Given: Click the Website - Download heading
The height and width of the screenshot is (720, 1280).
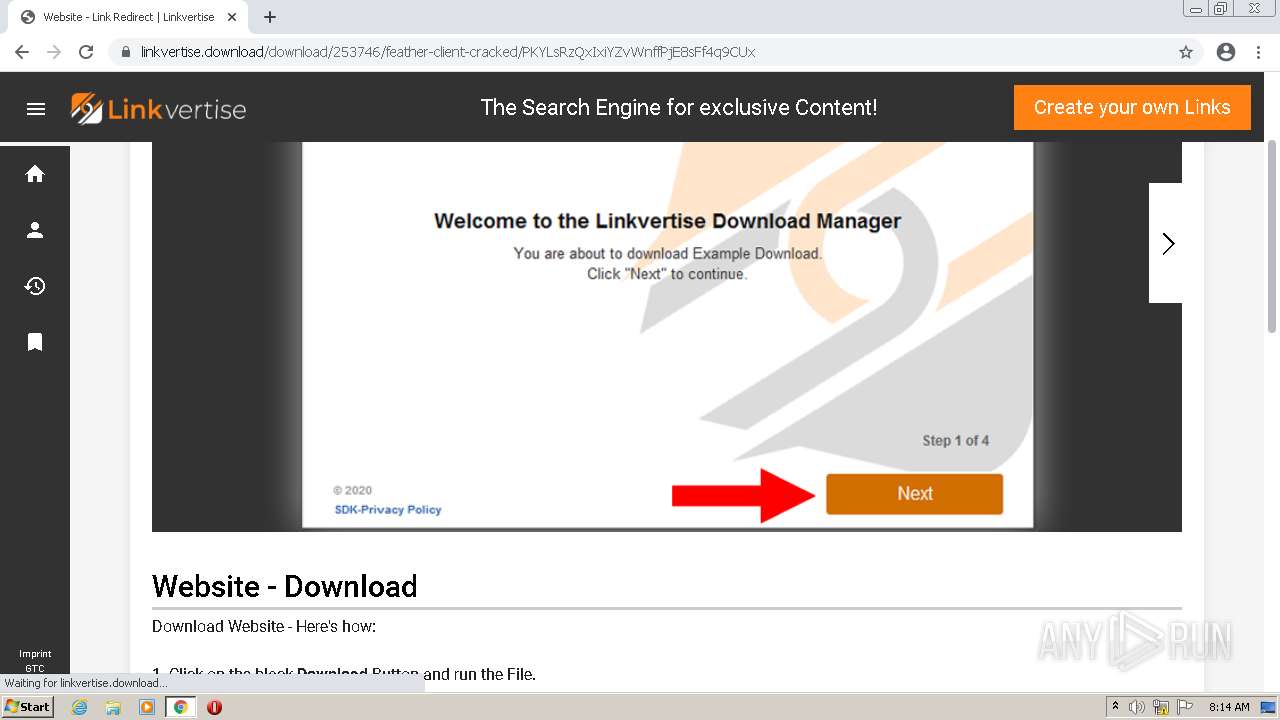Looking at the screenshot, I should click(x=284, y=586).
